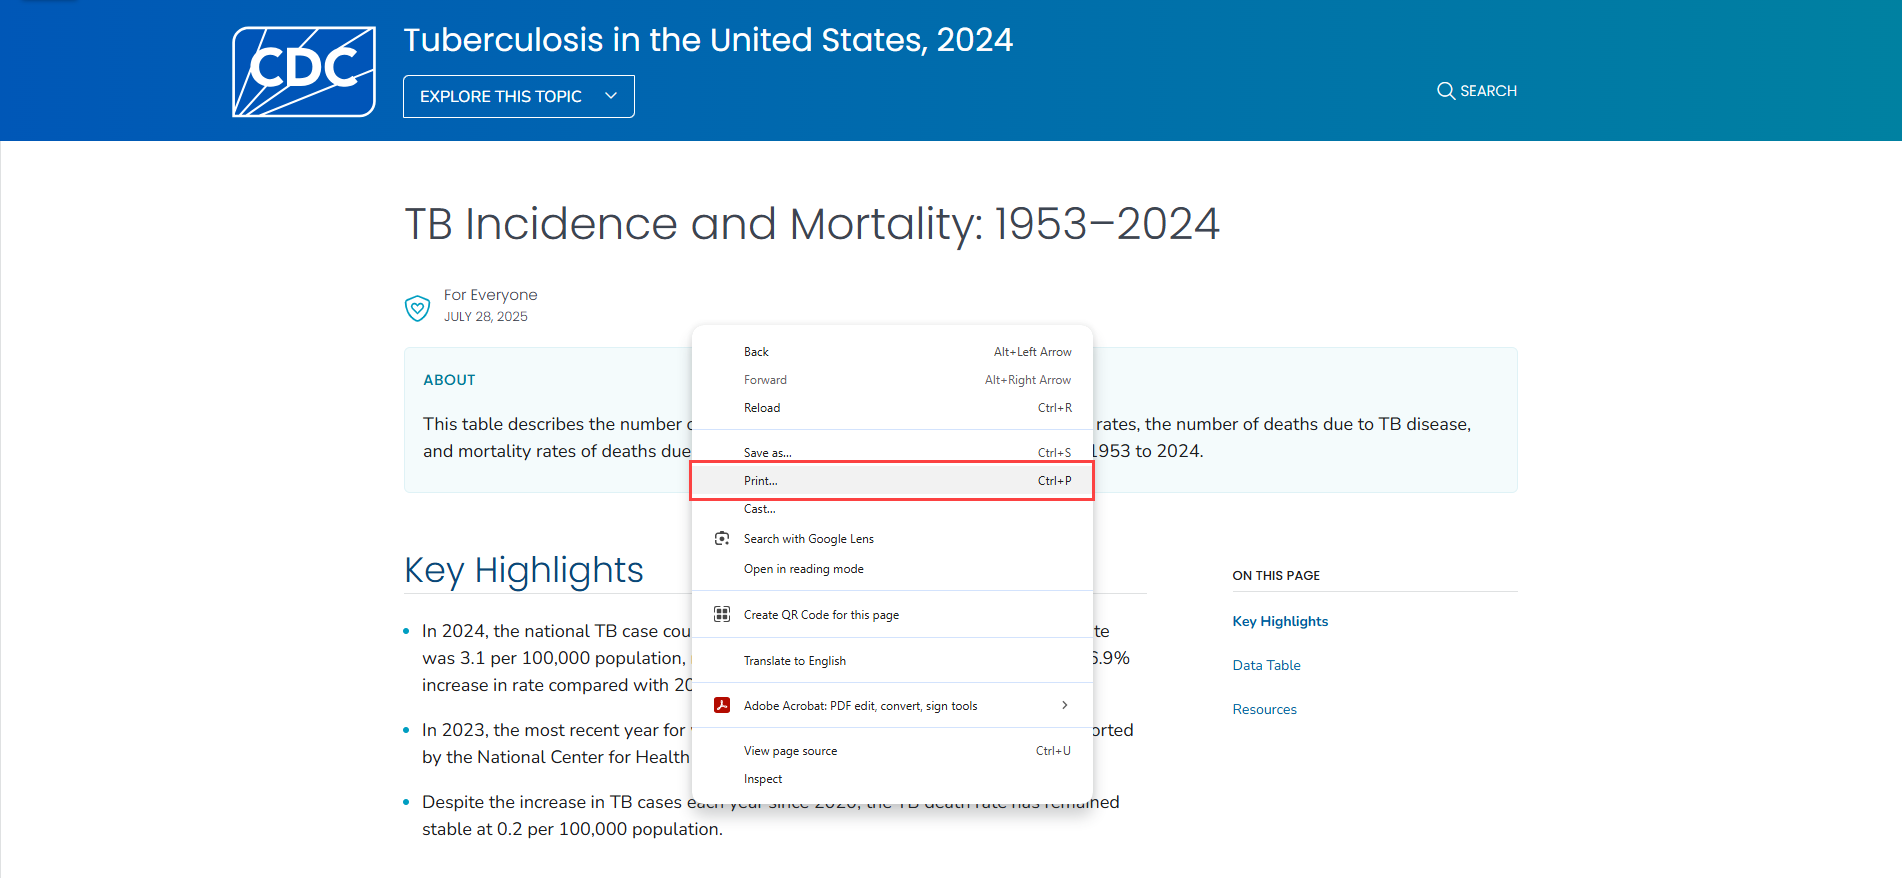1902x878 pixels.
Task: Click the Adobe Acrobat icon
Action: click(722, 706)
